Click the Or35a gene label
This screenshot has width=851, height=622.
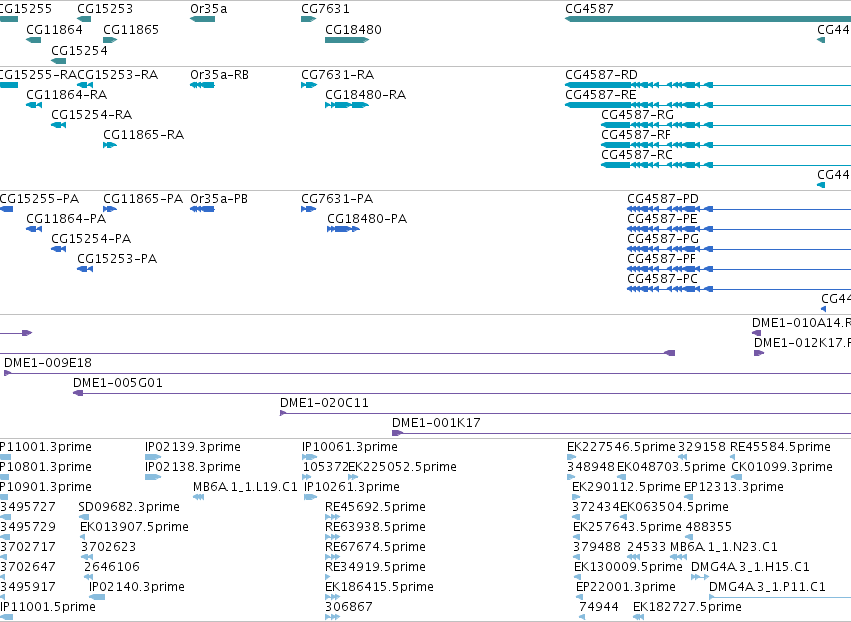pyautogui.click(x=208, y=9)
